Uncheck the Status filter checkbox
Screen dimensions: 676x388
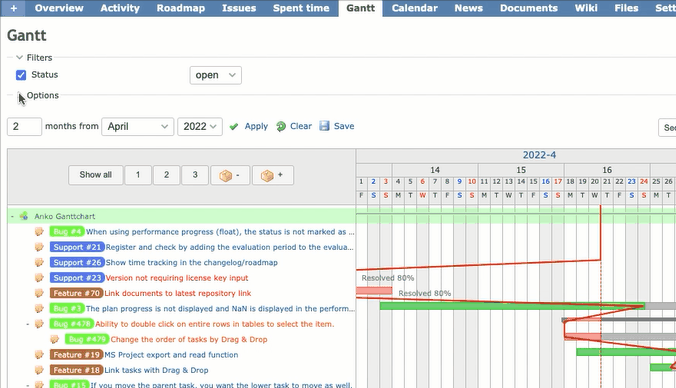(x=21, y=75)
